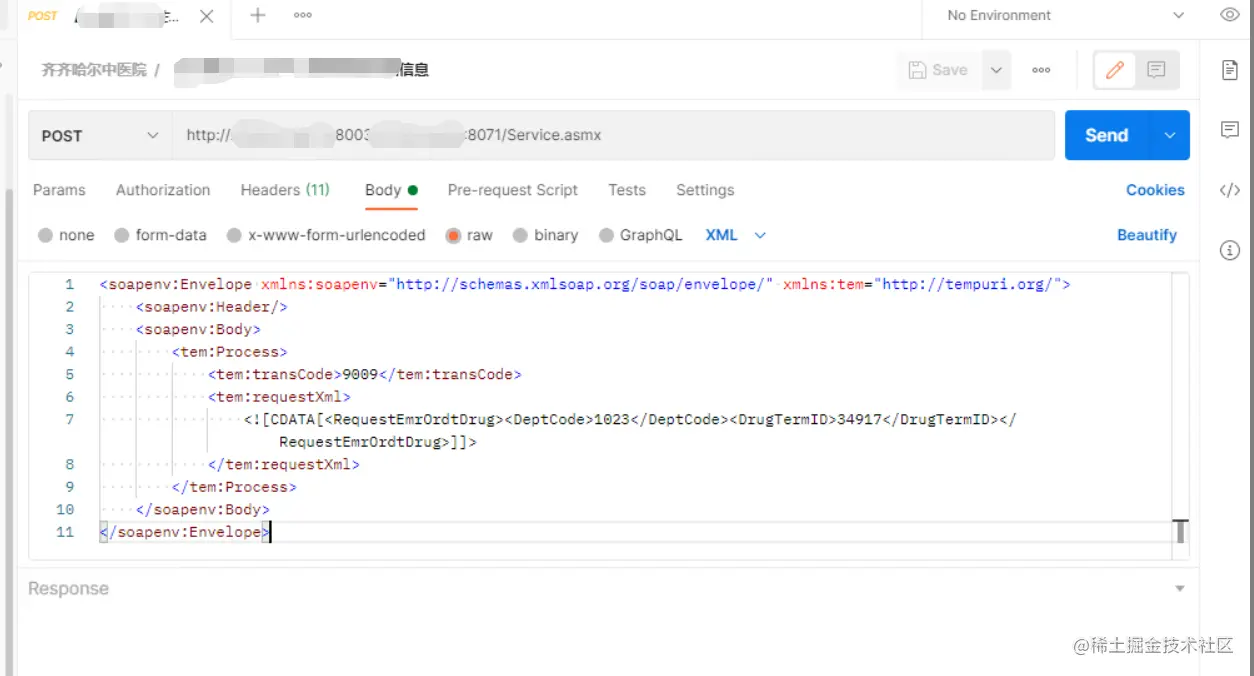
Task: Select the none body type
Action: point(66,235)
